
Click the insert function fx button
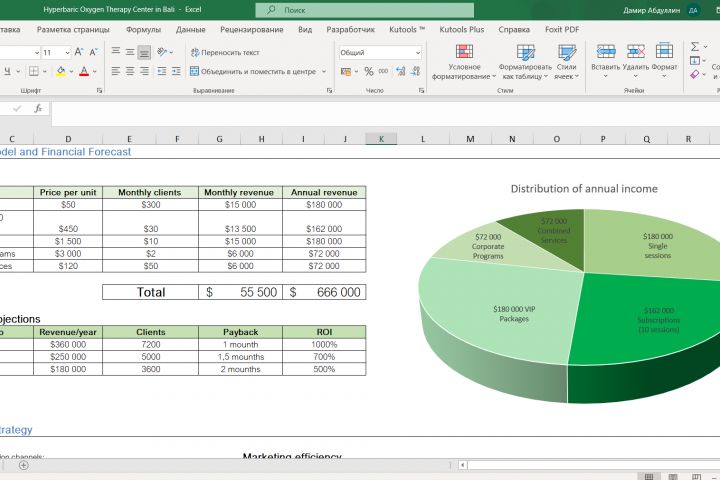38,108
